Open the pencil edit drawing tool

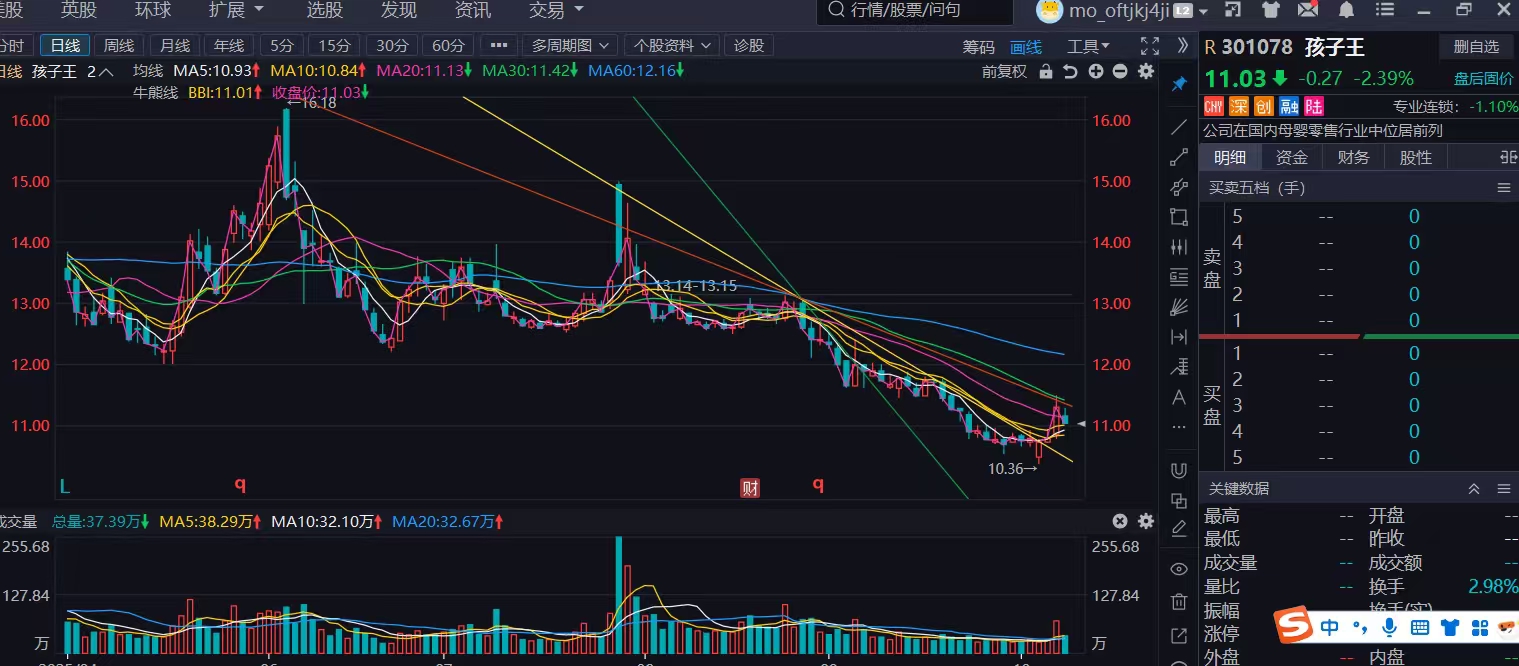(1179, 527)
